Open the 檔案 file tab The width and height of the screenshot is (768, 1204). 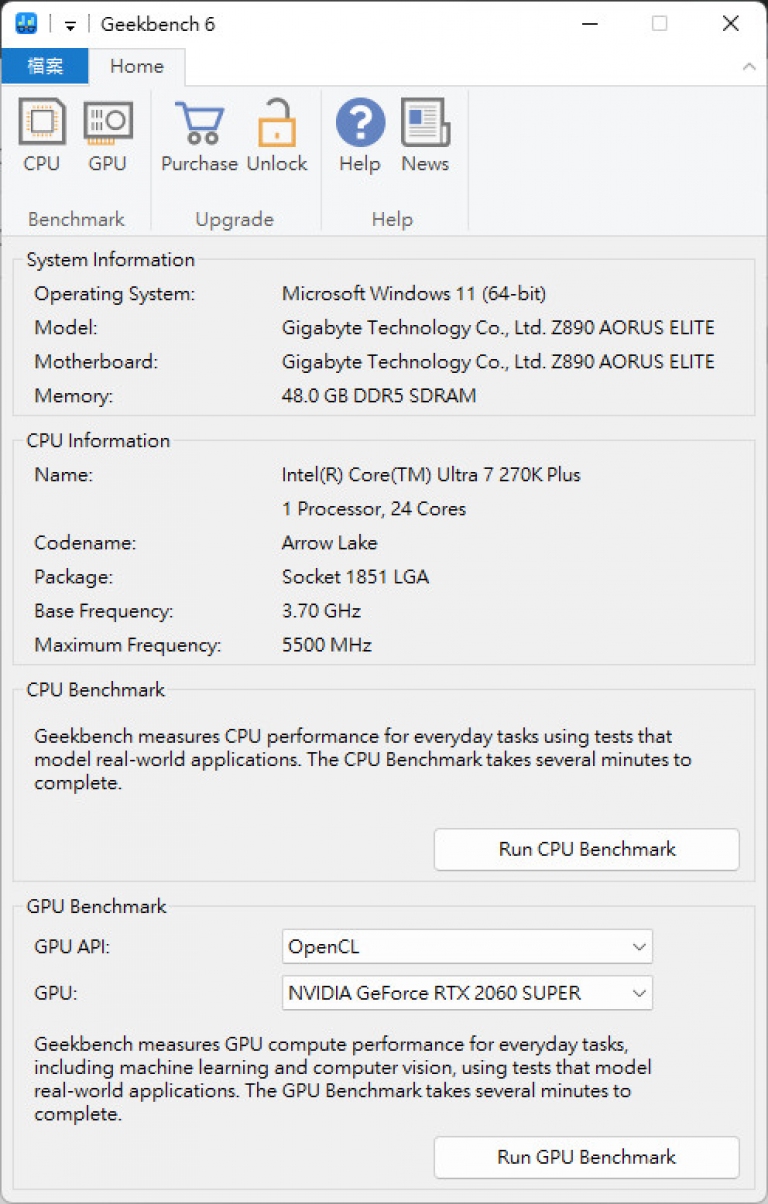click(45, 66)
